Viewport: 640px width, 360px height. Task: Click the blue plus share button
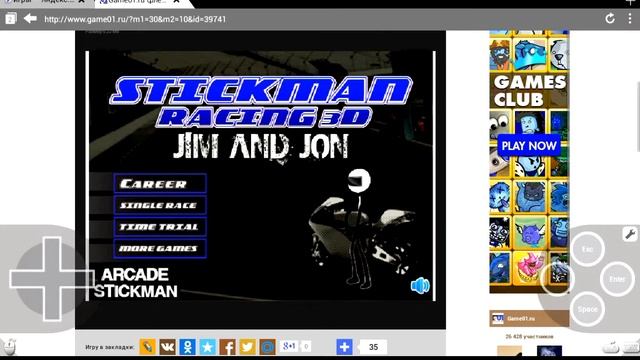344,347
